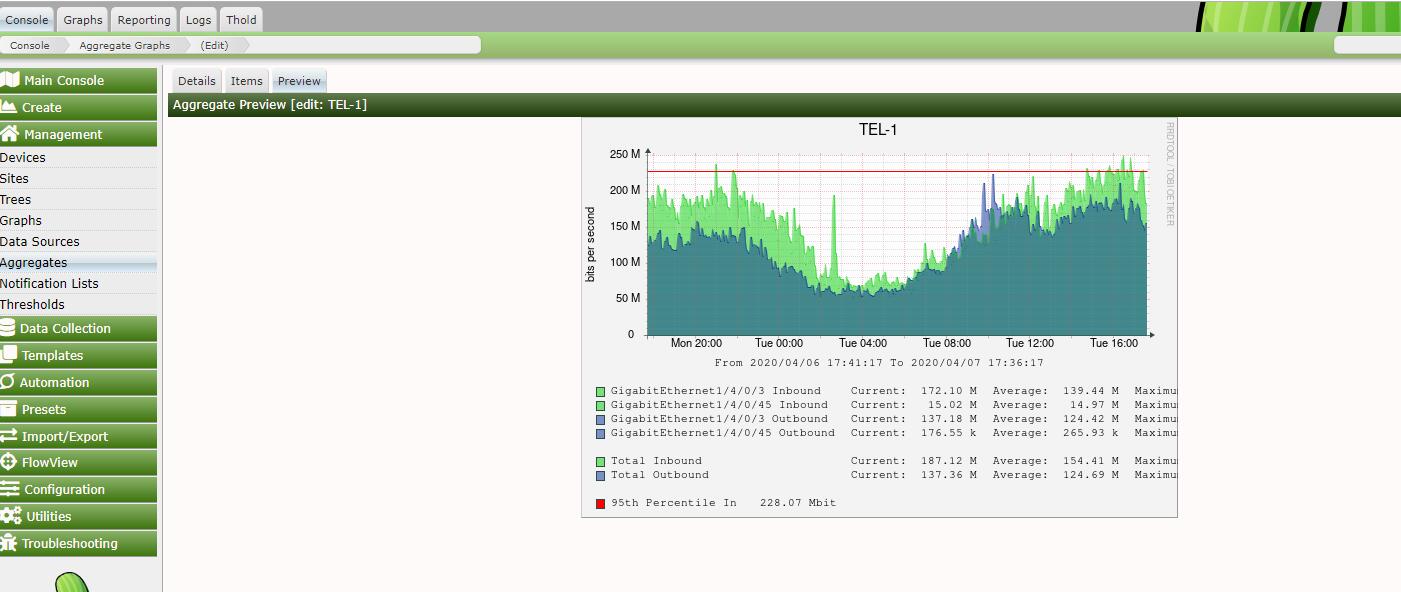1401x592 pixels.
Task: Expand the Presets section
Action: point(79,409)
